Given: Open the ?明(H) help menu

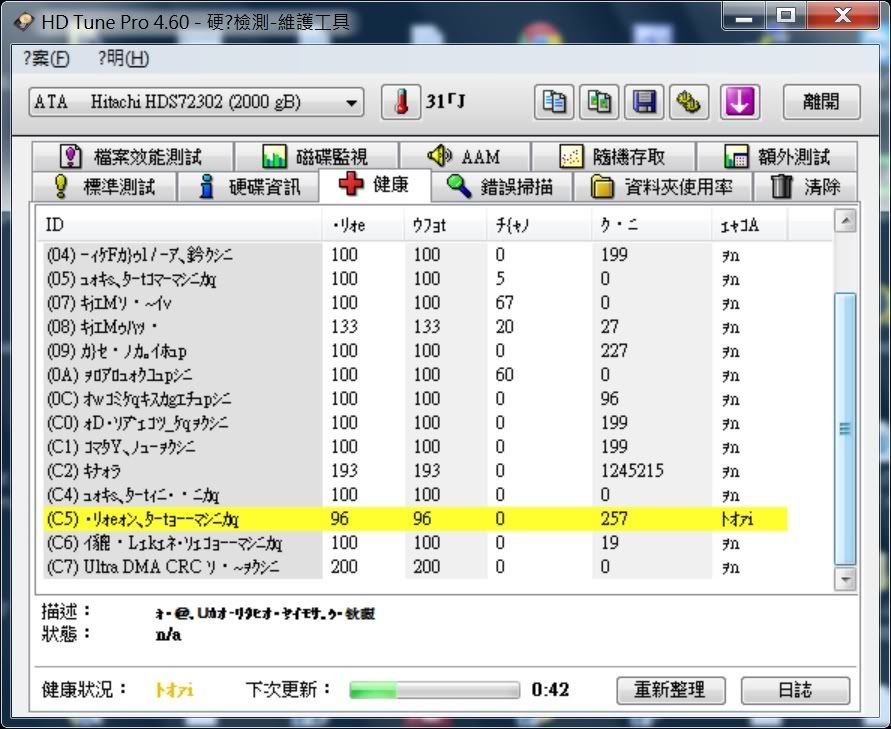Looking at the screenshot, I should 123,58.
